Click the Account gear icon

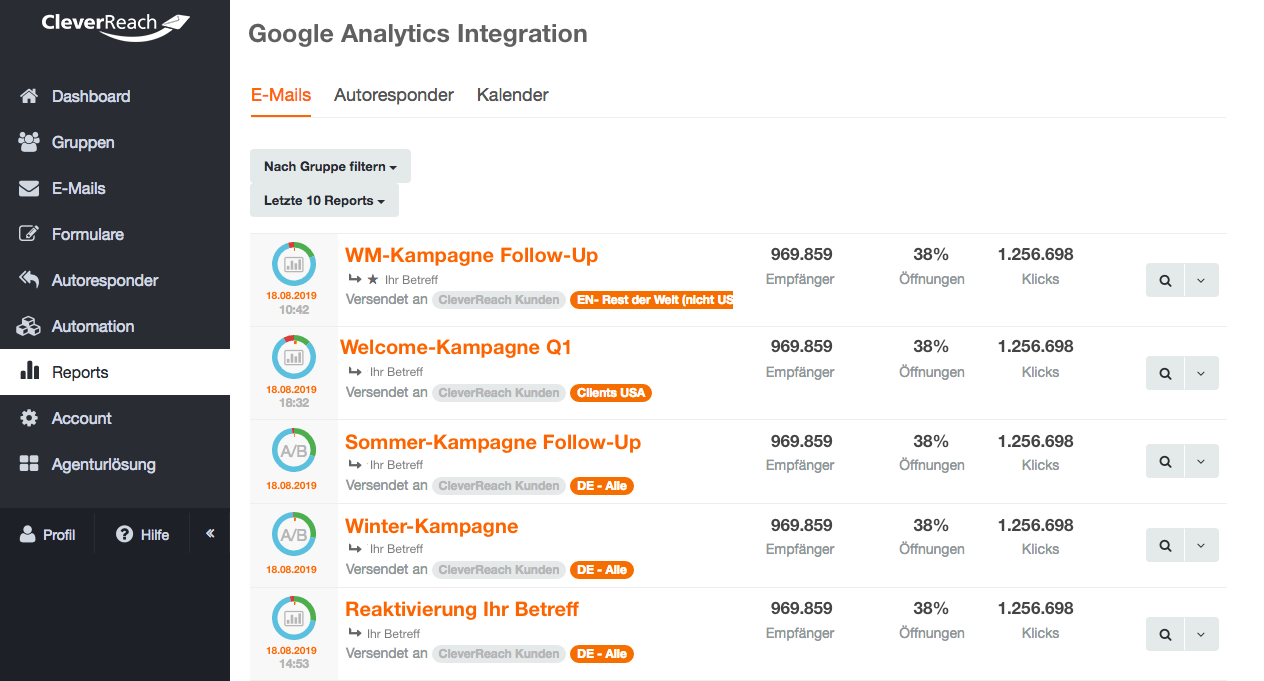pos(29,418)
